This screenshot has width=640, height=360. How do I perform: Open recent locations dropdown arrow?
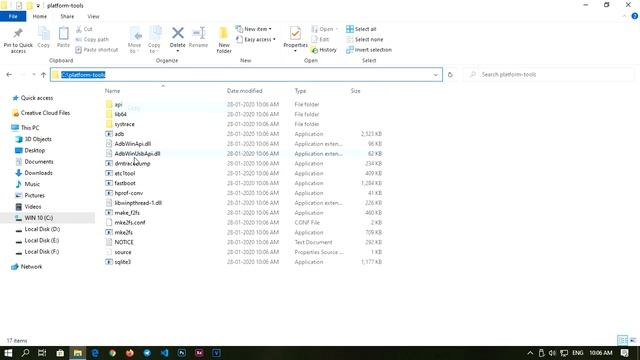point(33,75)
